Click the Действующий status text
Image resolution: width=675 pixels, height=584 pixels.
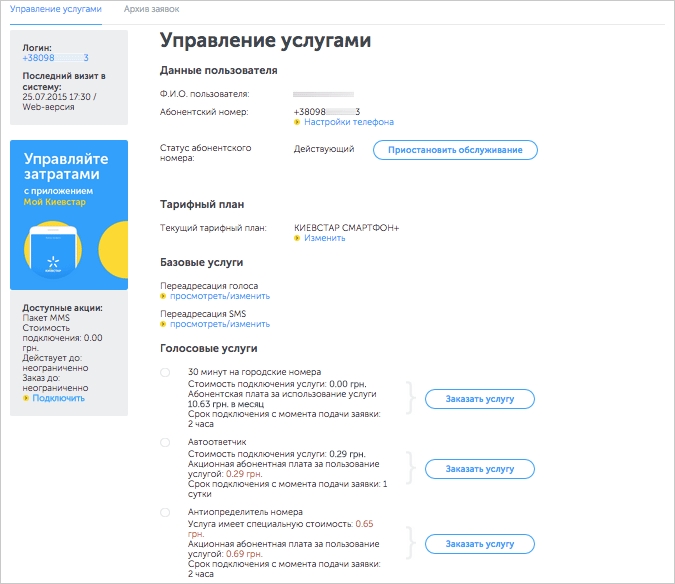tap(324, 149)
